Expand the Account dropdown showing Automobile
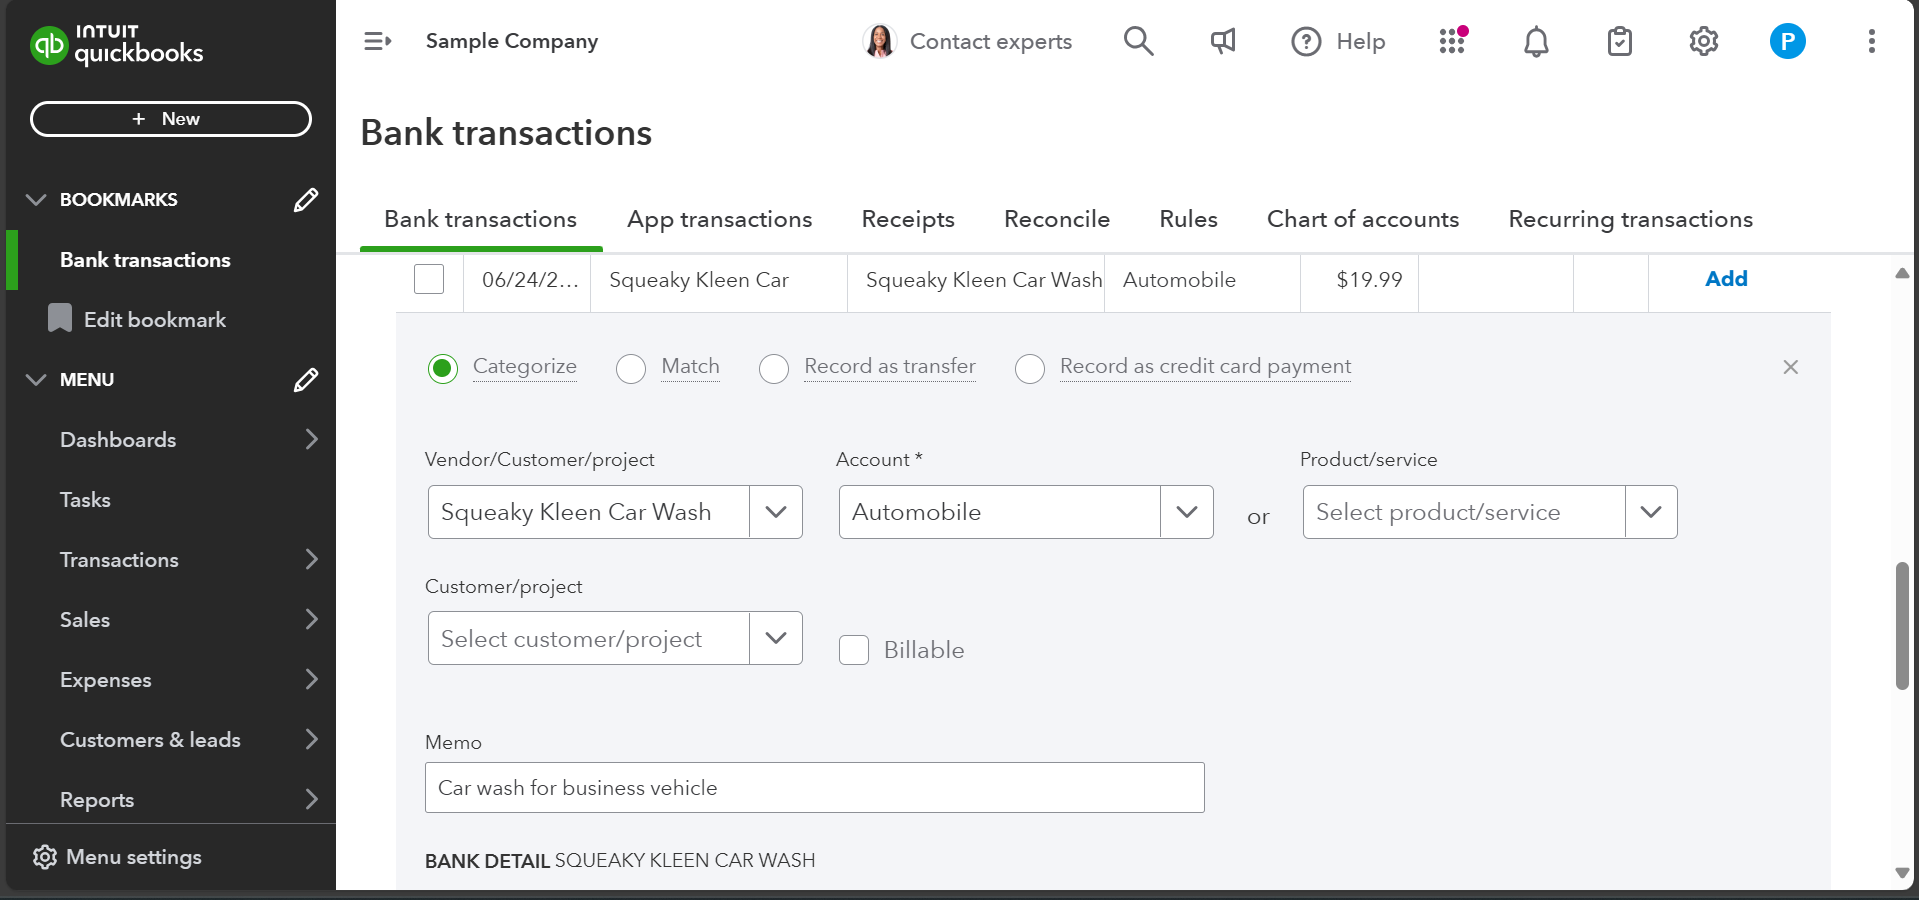 point(1186,512)
